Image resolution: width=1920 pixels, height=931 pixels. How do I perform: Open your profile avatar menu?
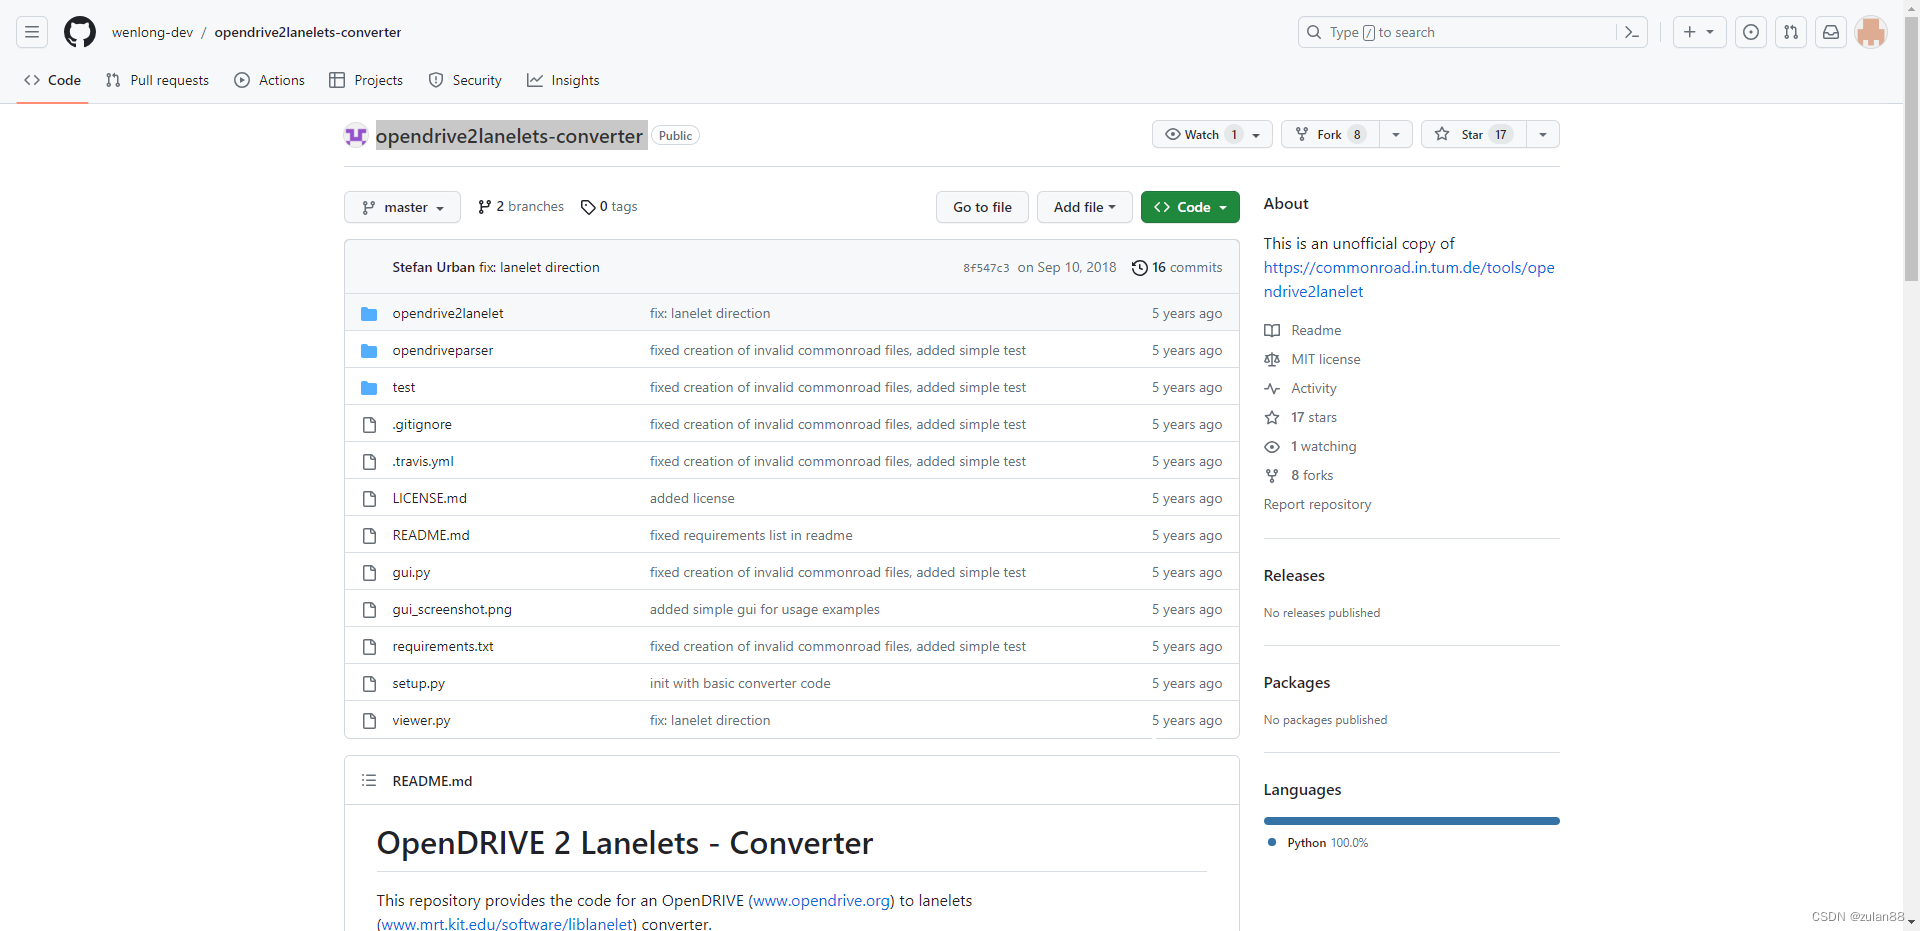click(x=1871, y=32)
